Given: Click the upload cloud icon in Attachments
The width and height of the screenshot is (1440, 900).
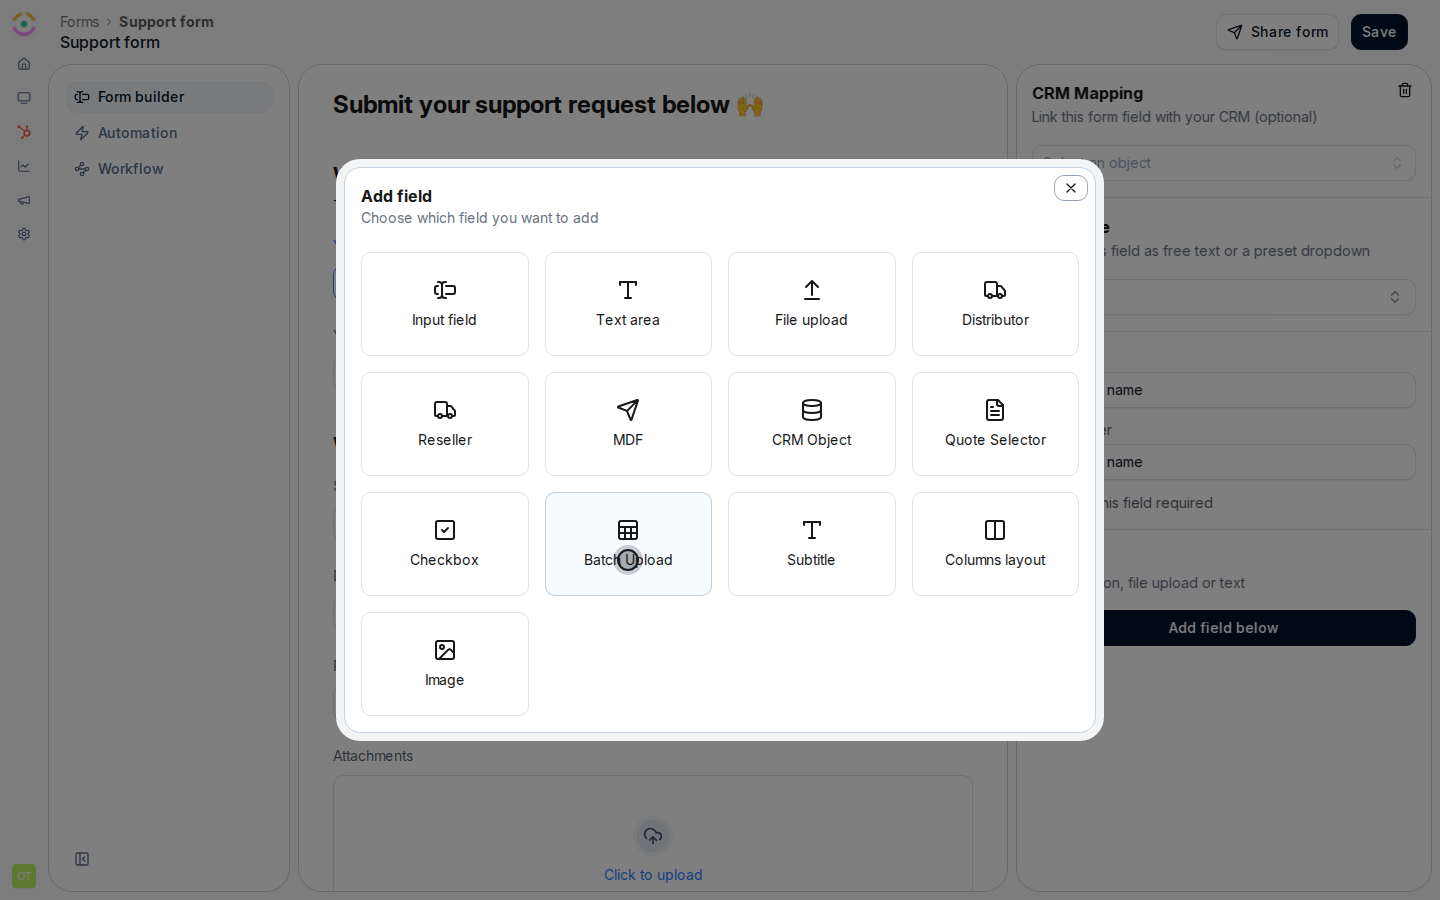Looking at the screenshot, I should pyautogui.click(x=653, y=836).
